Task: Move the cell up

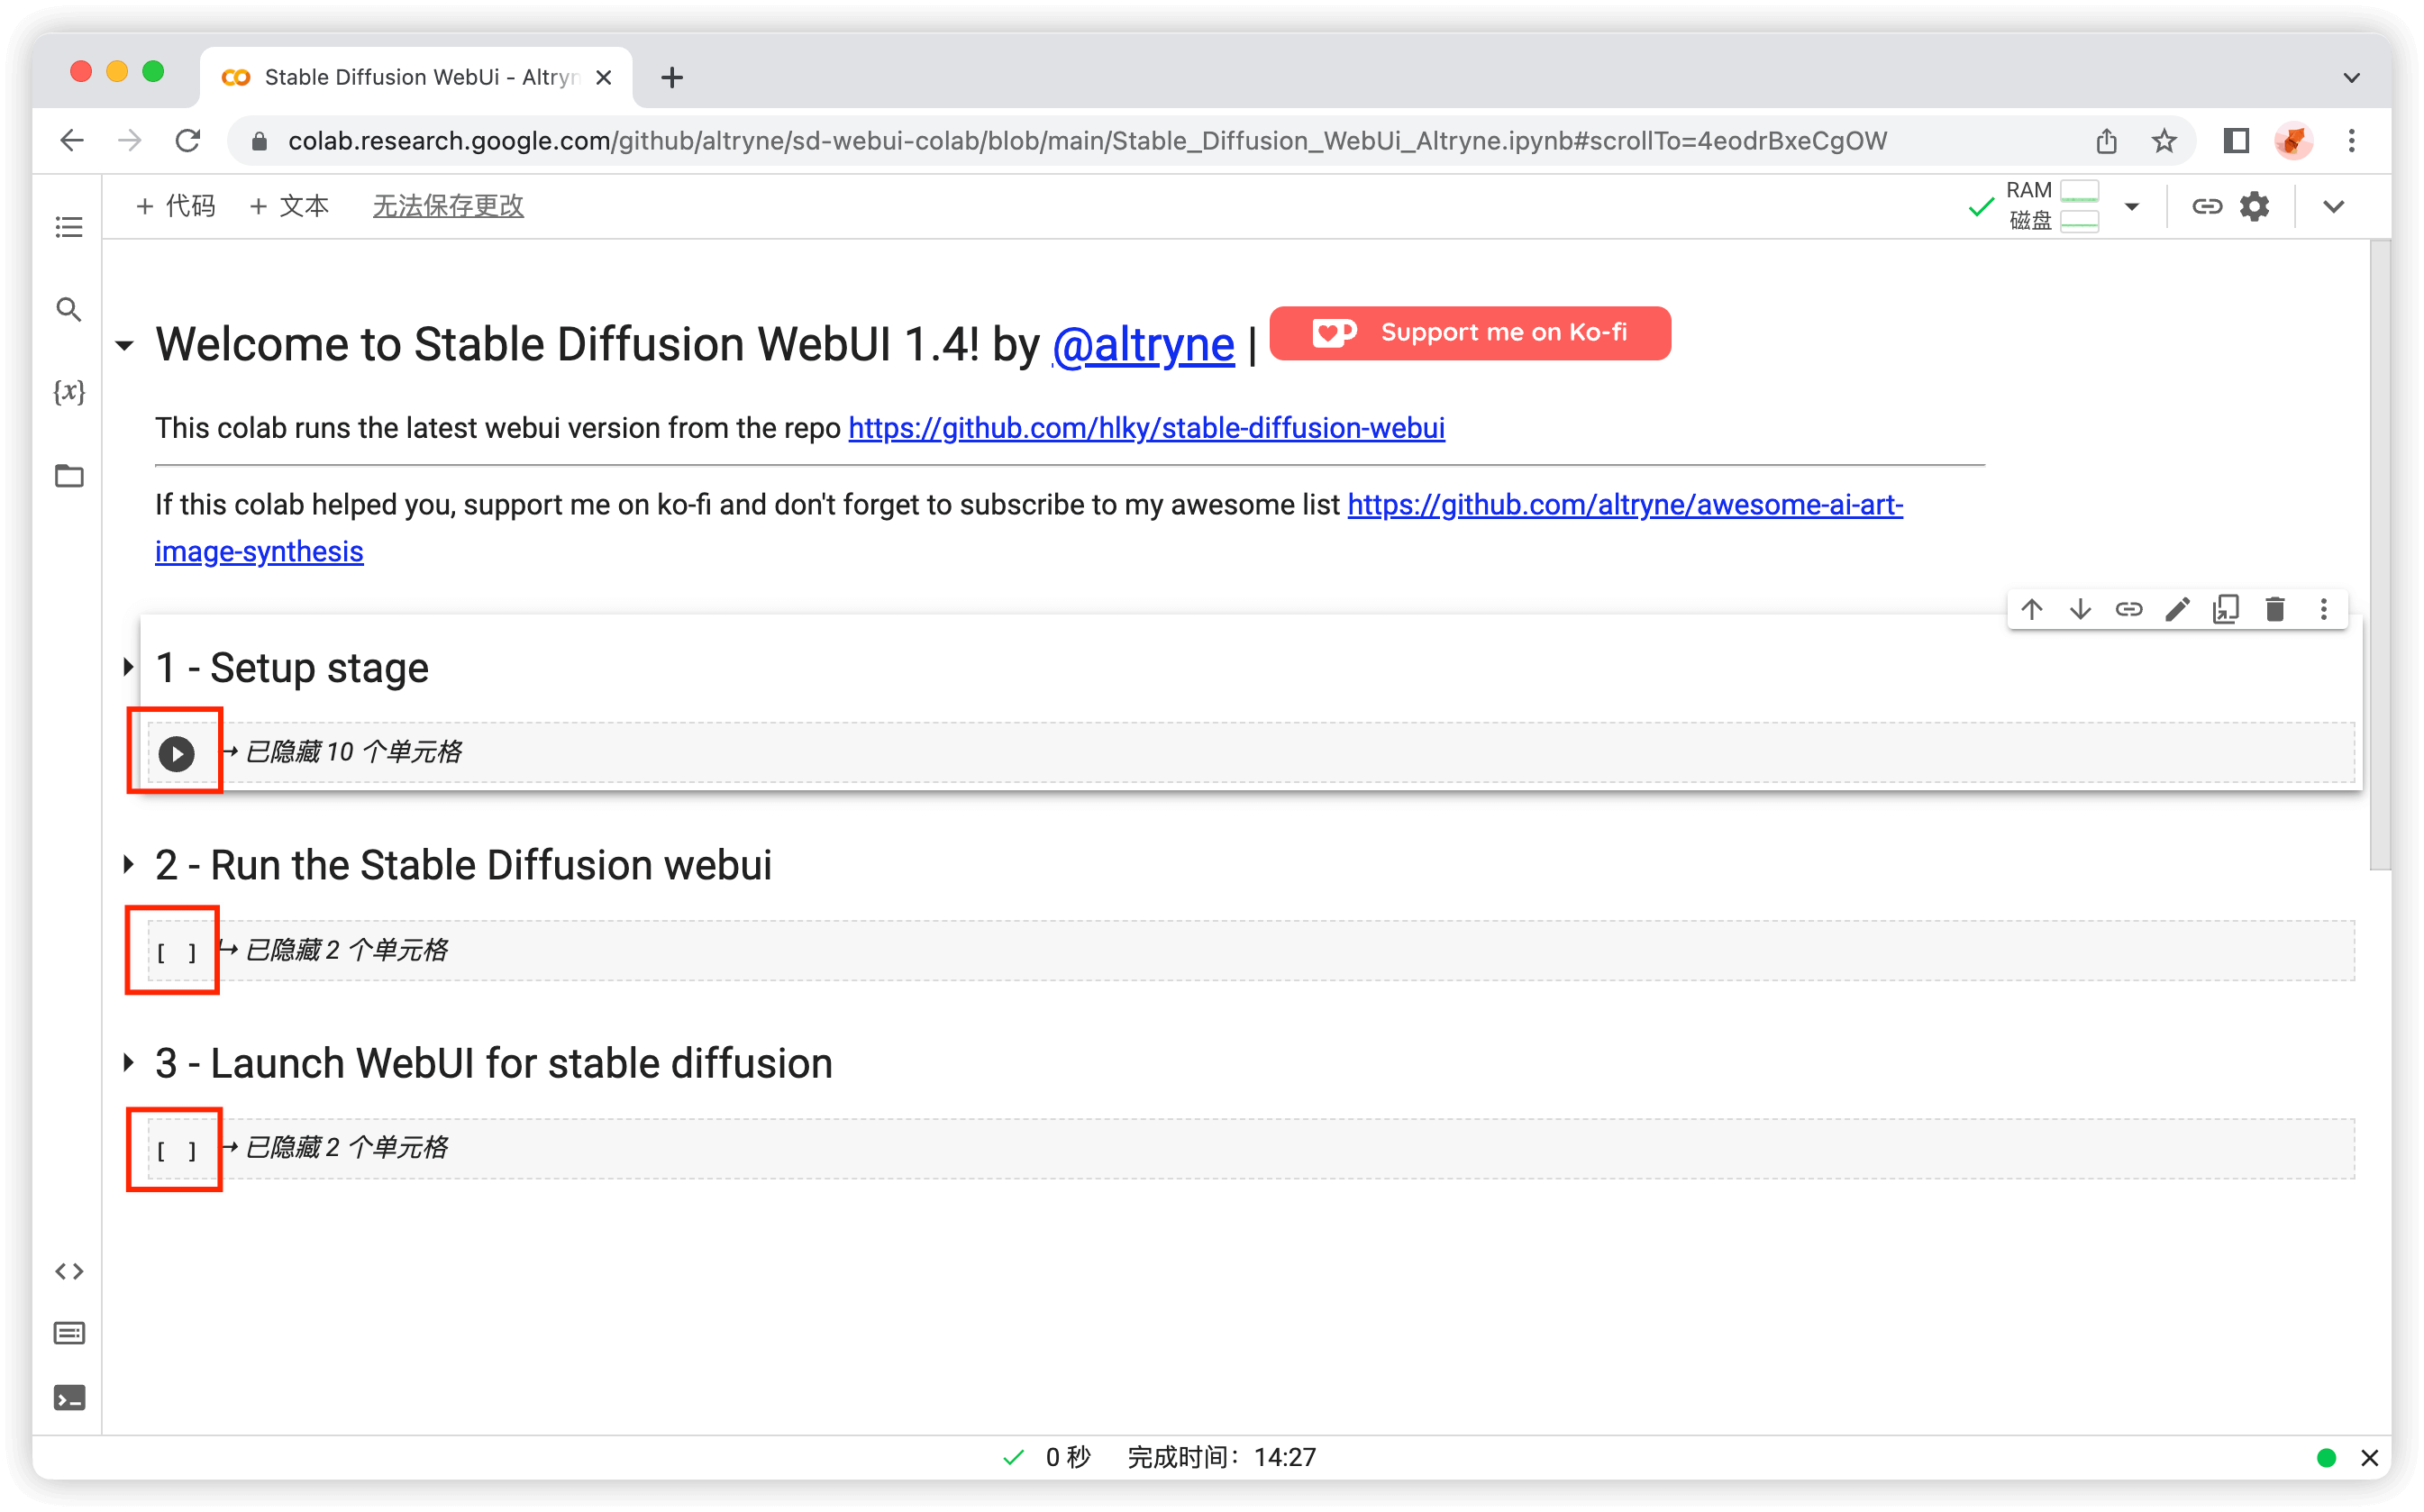Action: click(2031, 609)
